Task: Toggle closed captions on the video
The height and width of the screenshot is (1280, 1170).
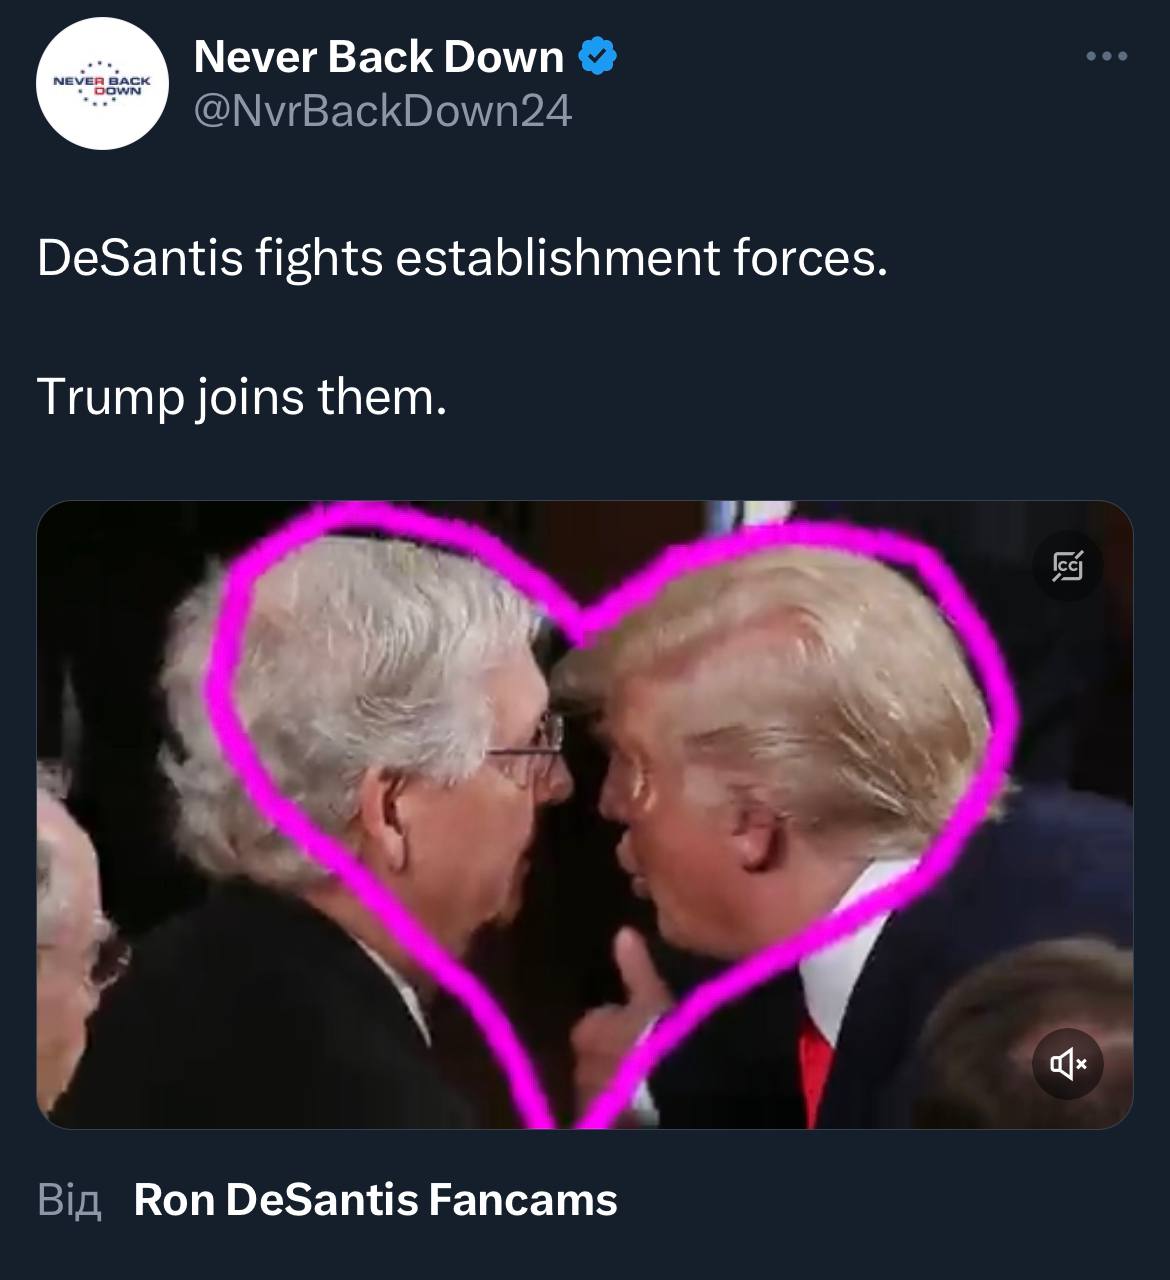Action: point(1067,568)
